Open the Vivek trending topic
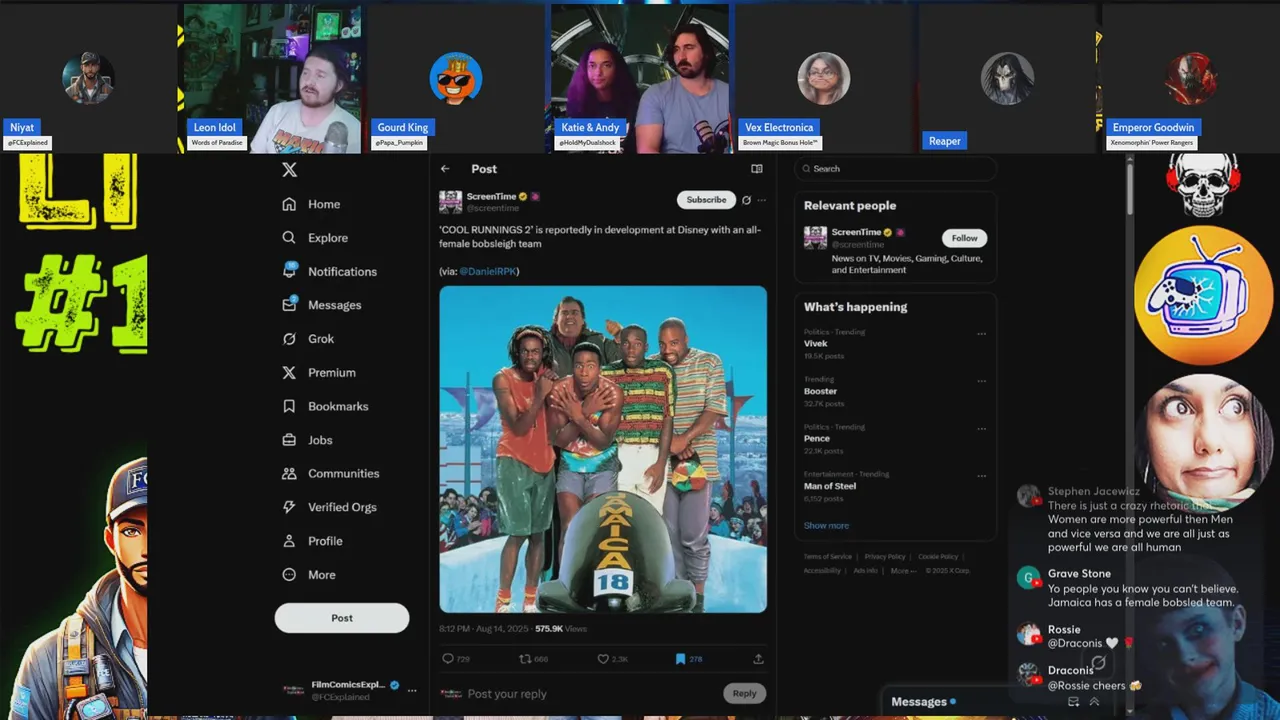1280x720 pixels. 815,343
